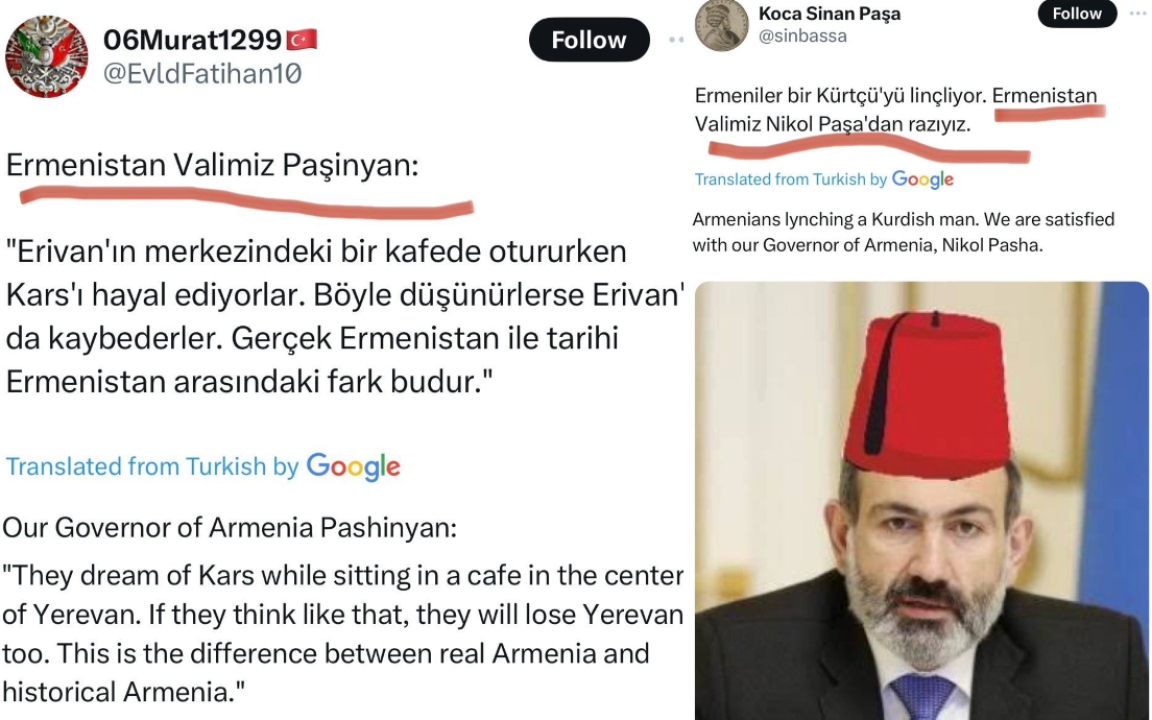Image resolution: width=1152 pixels, height=720 pixels.
Task: Click the English translation mentioning Nikol Pasha
Action: coord(904,232)
